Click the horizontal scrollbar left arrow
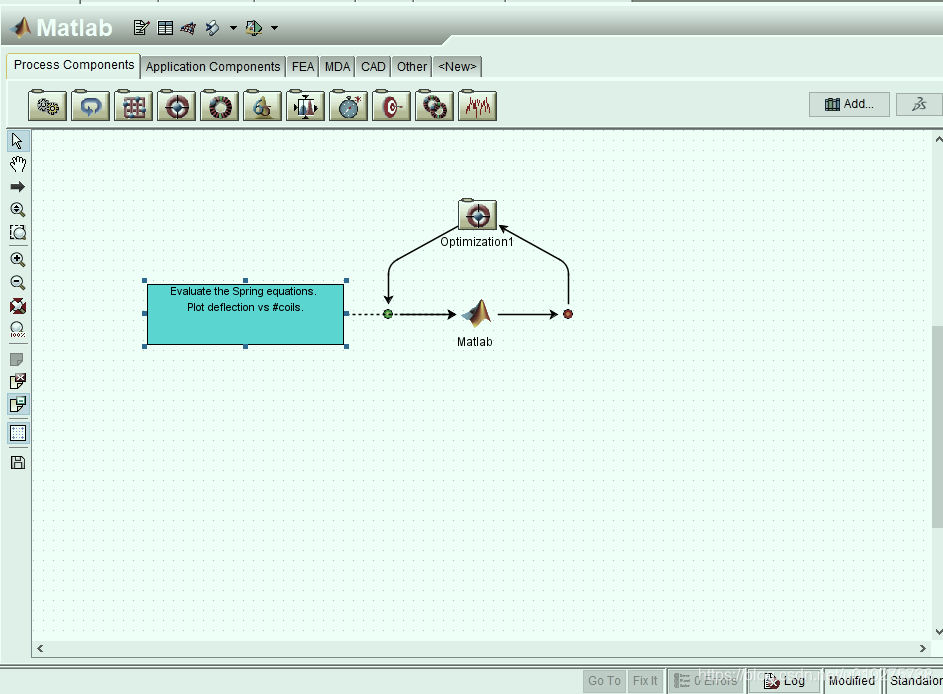The image size is (943, 694). click(40, 648)
